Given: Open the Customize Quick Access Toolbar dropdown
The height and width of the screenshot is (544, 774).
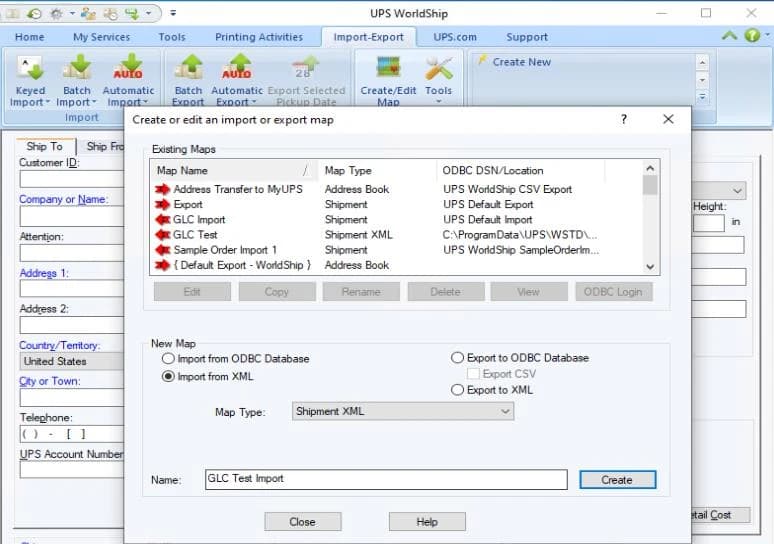Looking at the screenshot, I should (173, 13).
